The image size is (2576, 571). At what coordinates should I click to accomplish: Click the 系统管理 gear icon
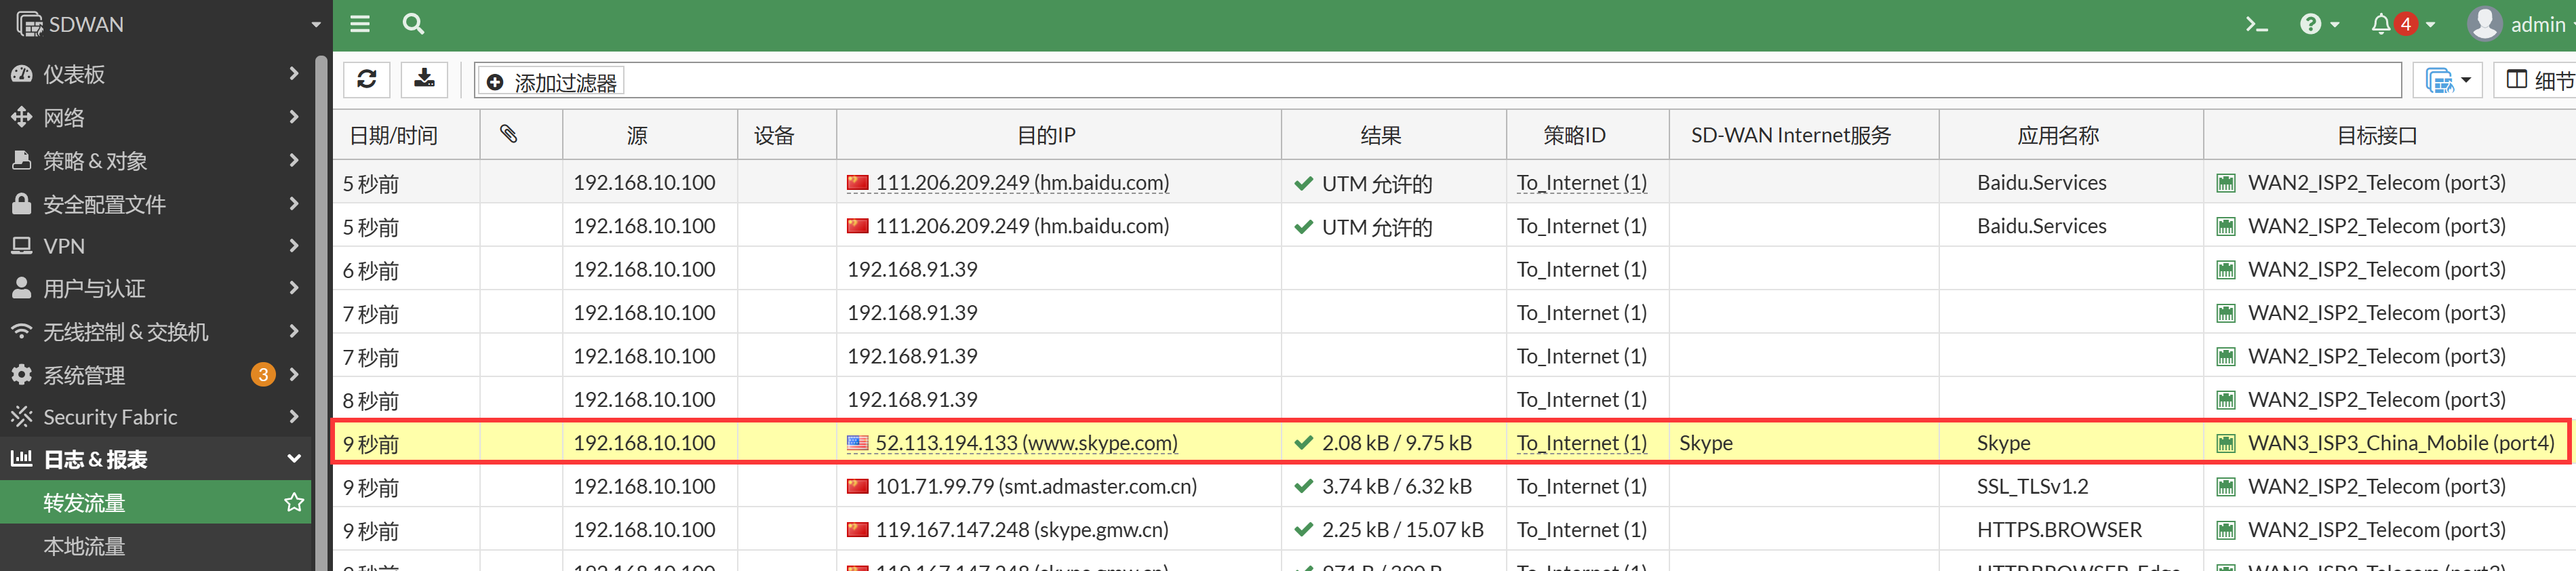[x=21, y=374]
